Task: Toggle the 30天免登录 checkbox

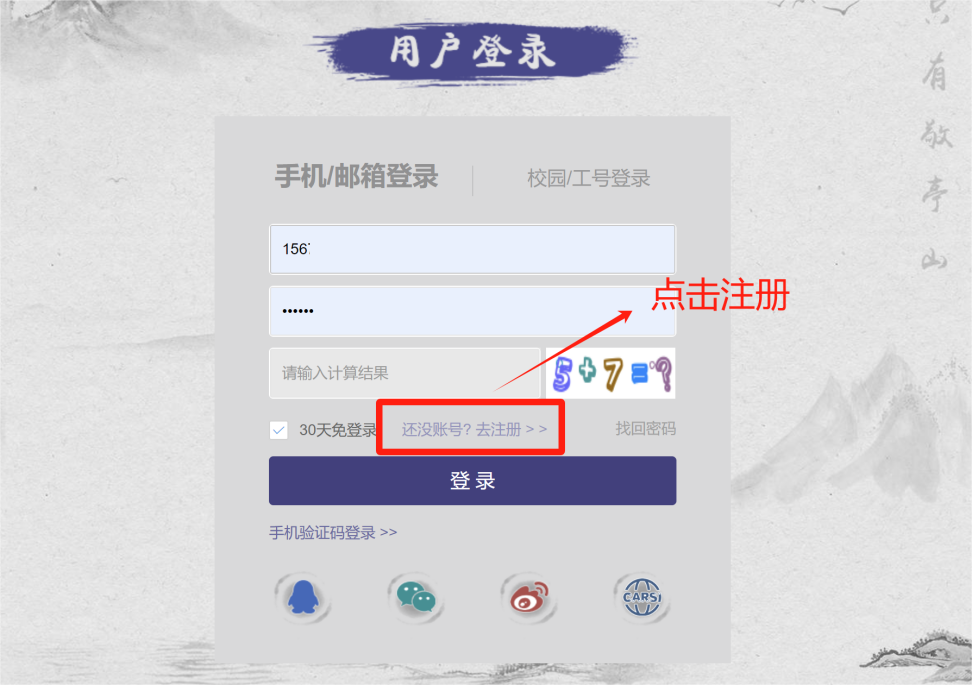Action: (278, 430)
